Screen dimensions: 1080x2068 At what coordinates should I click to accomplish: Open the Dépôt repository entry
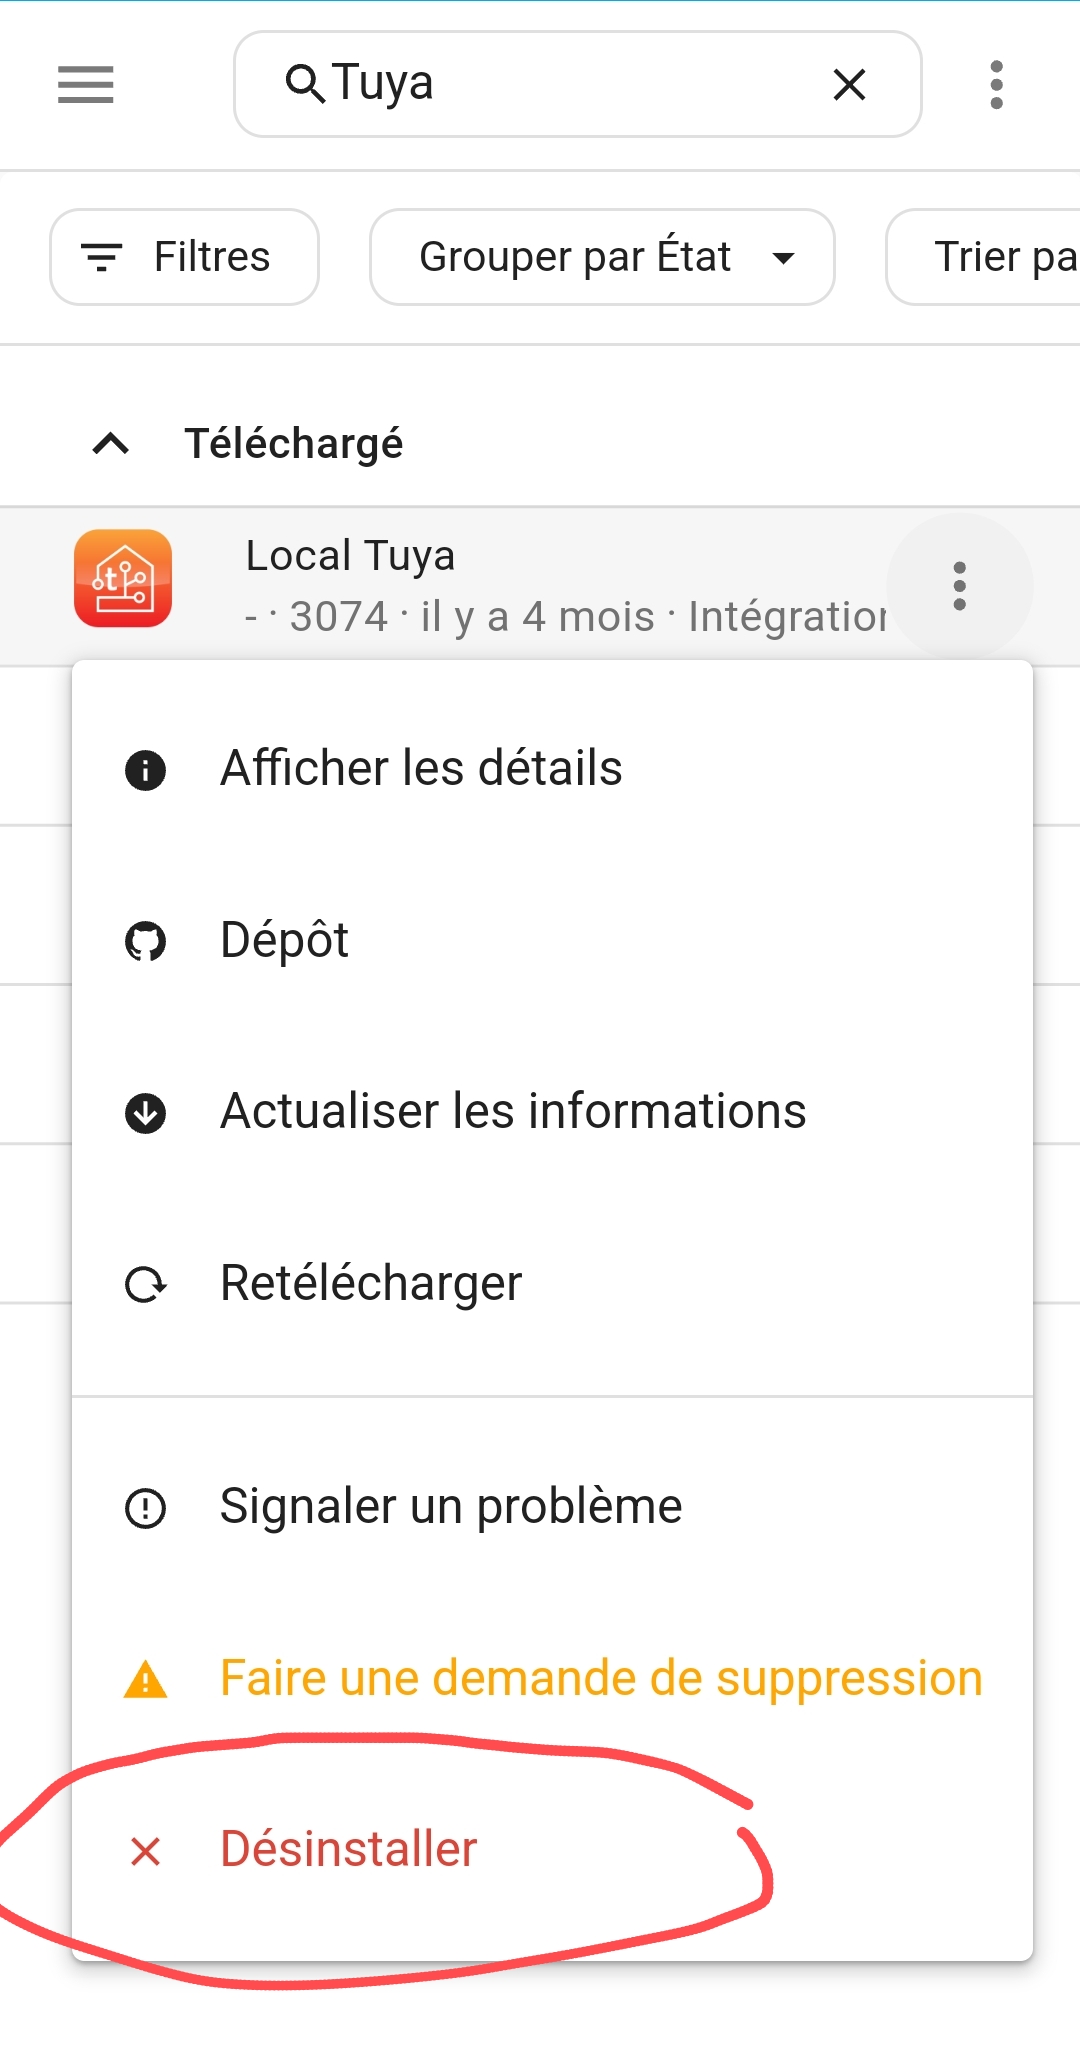285,941
